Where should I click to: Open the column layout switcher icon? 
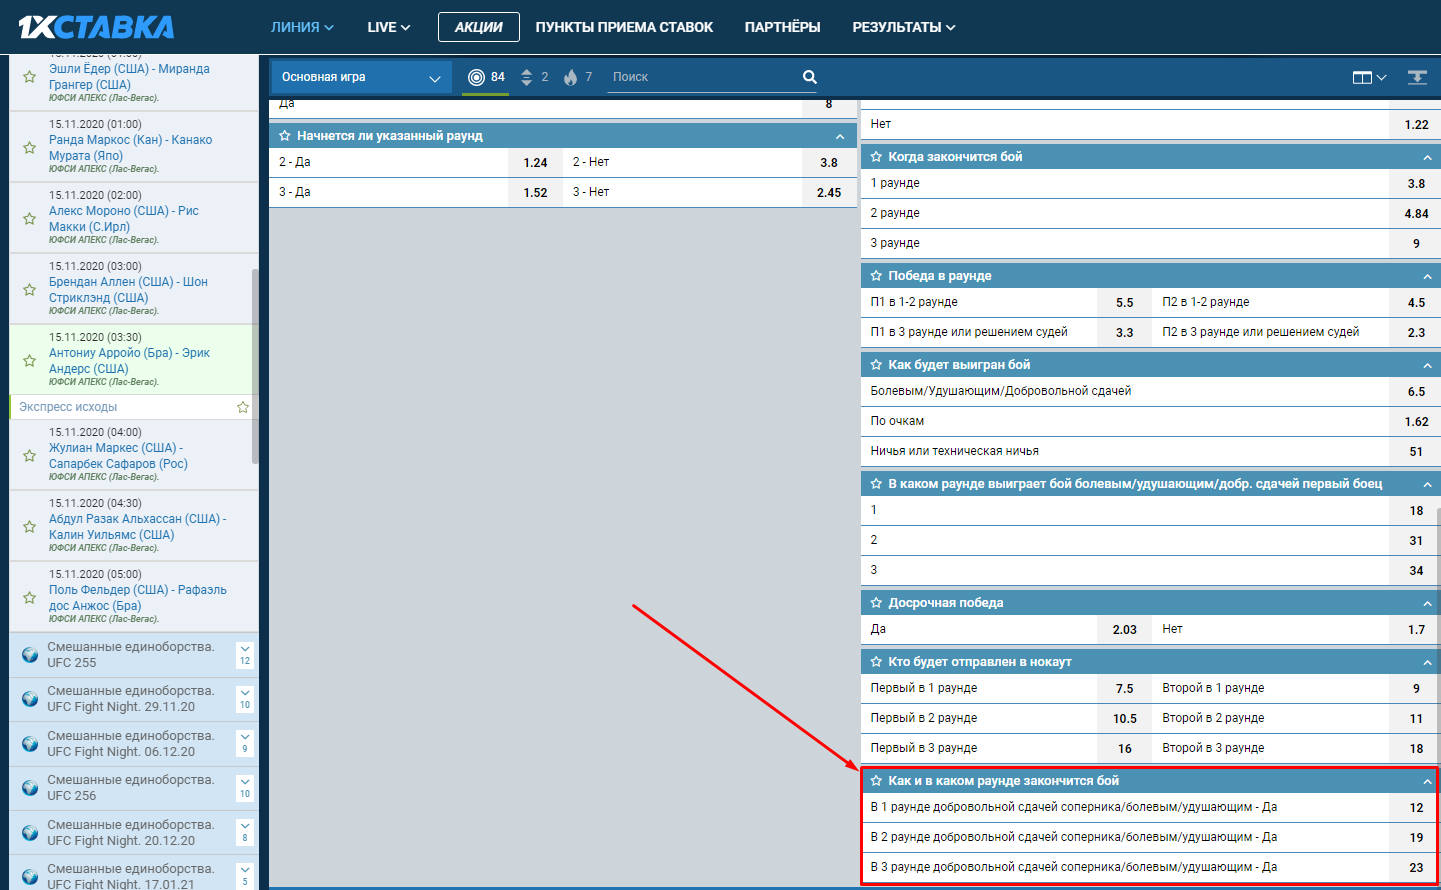click(1368, 77)
